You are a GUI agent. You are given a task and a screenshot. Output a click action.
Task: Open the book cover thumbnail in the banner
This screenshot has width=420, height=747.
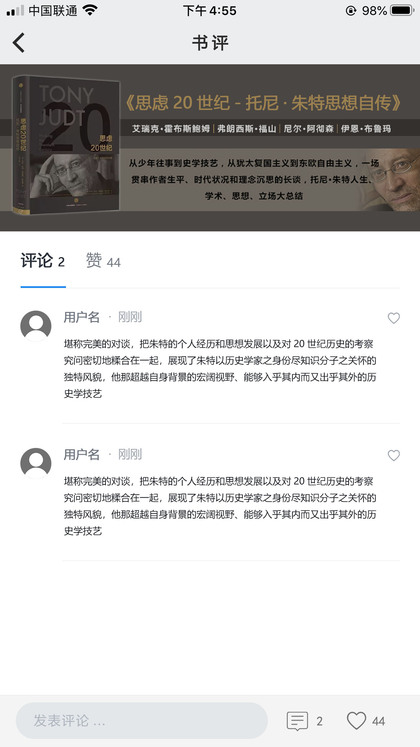pyautogui.click(x=66, y=144)
